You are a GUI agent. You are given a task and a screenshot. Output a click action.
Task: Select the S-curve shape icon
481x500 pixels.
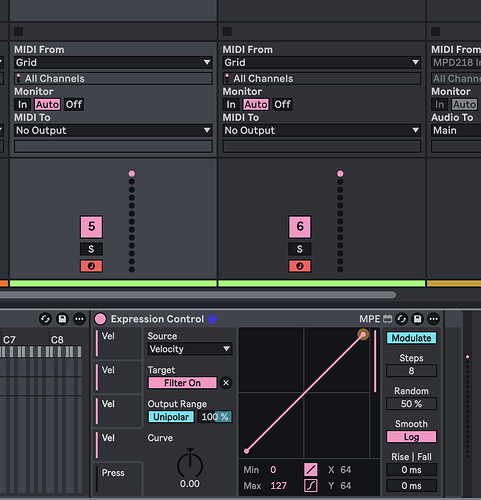click(311, 486)
